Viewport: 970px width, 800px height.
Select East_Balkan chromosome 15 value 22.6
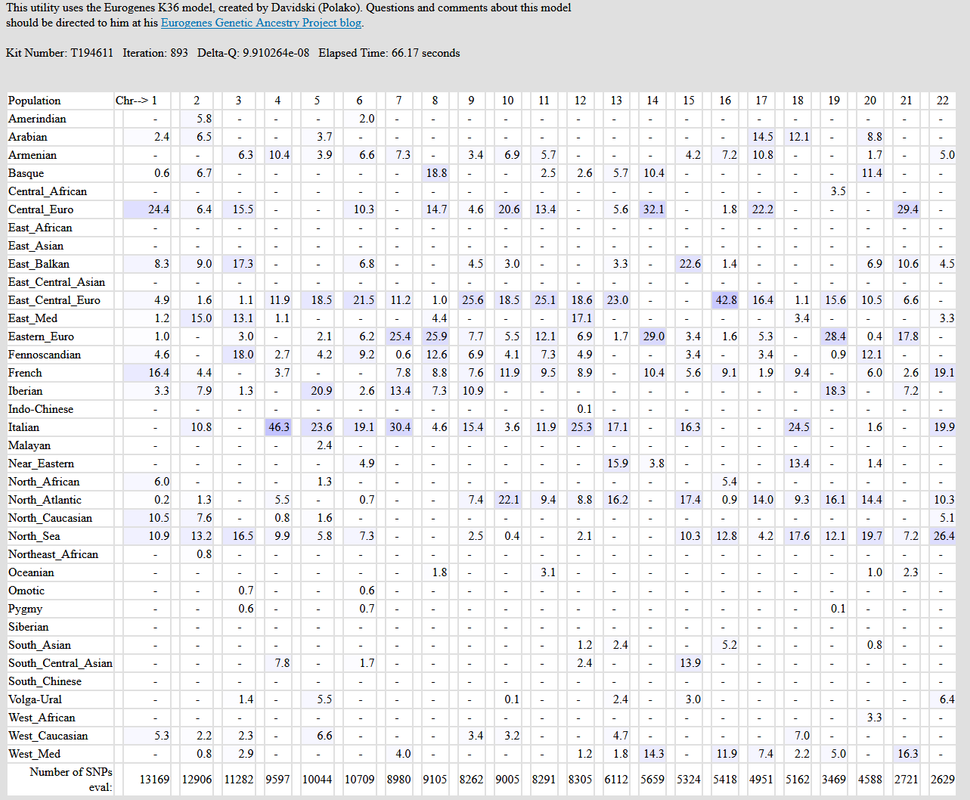(690, 264)
